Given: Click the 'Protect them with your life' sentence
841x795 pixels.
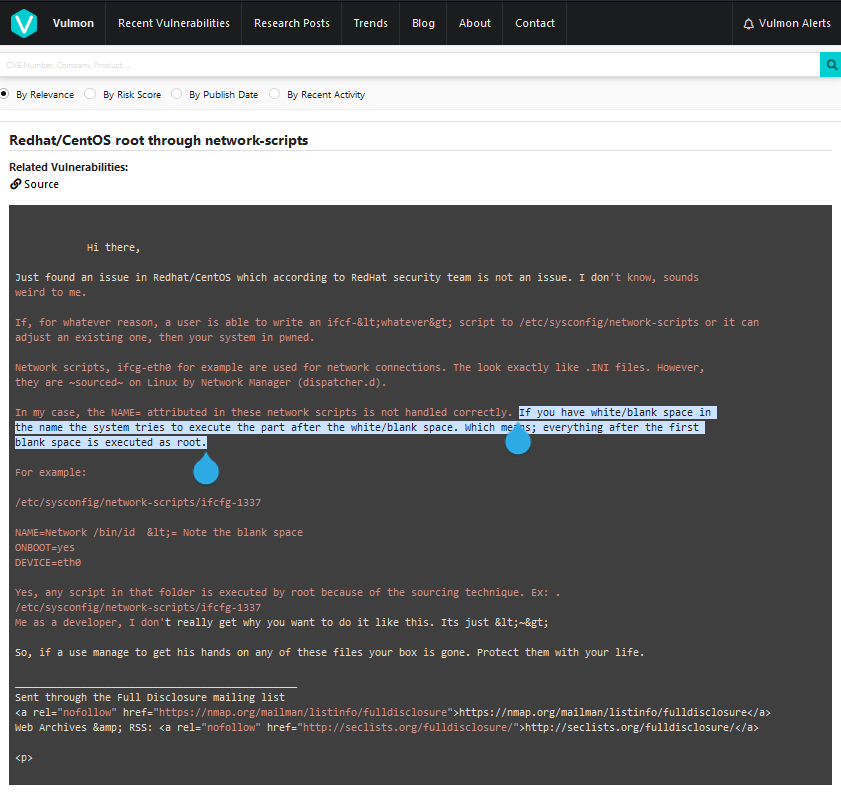Looking at the screenshot, I should pos(559,653).
